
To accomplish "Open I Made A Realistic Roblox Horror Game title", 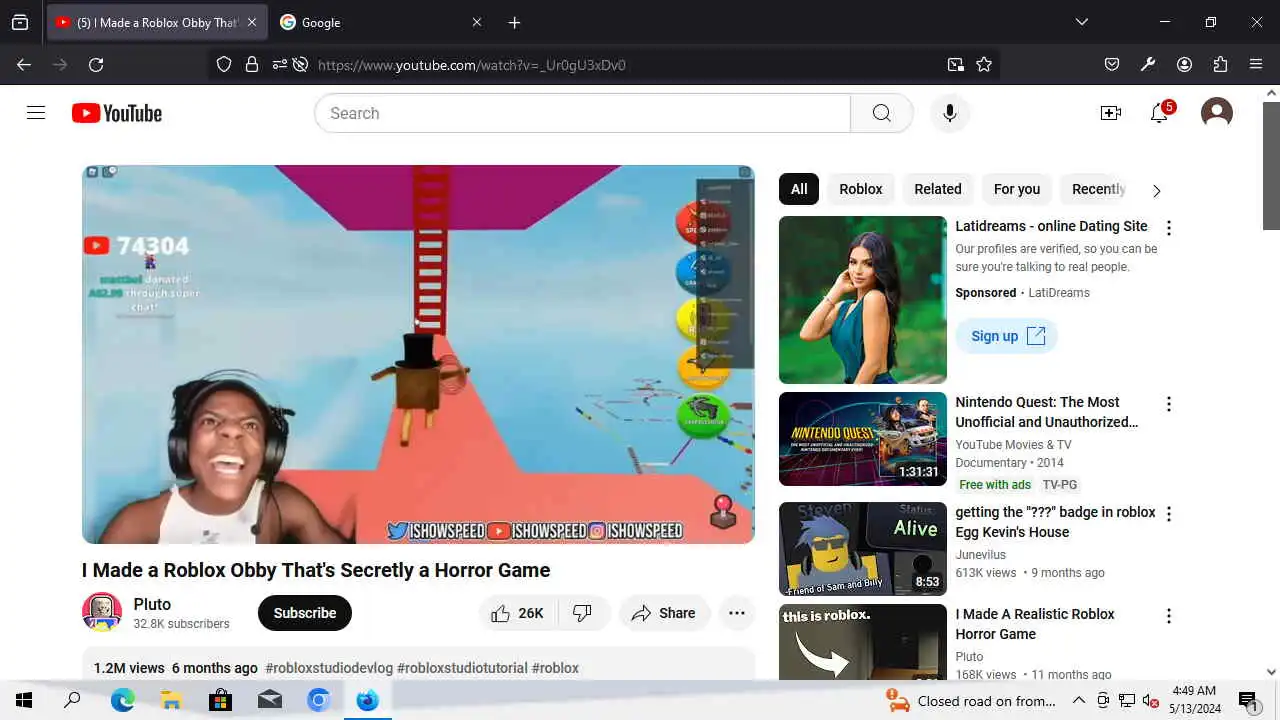I will (1035, 624).
